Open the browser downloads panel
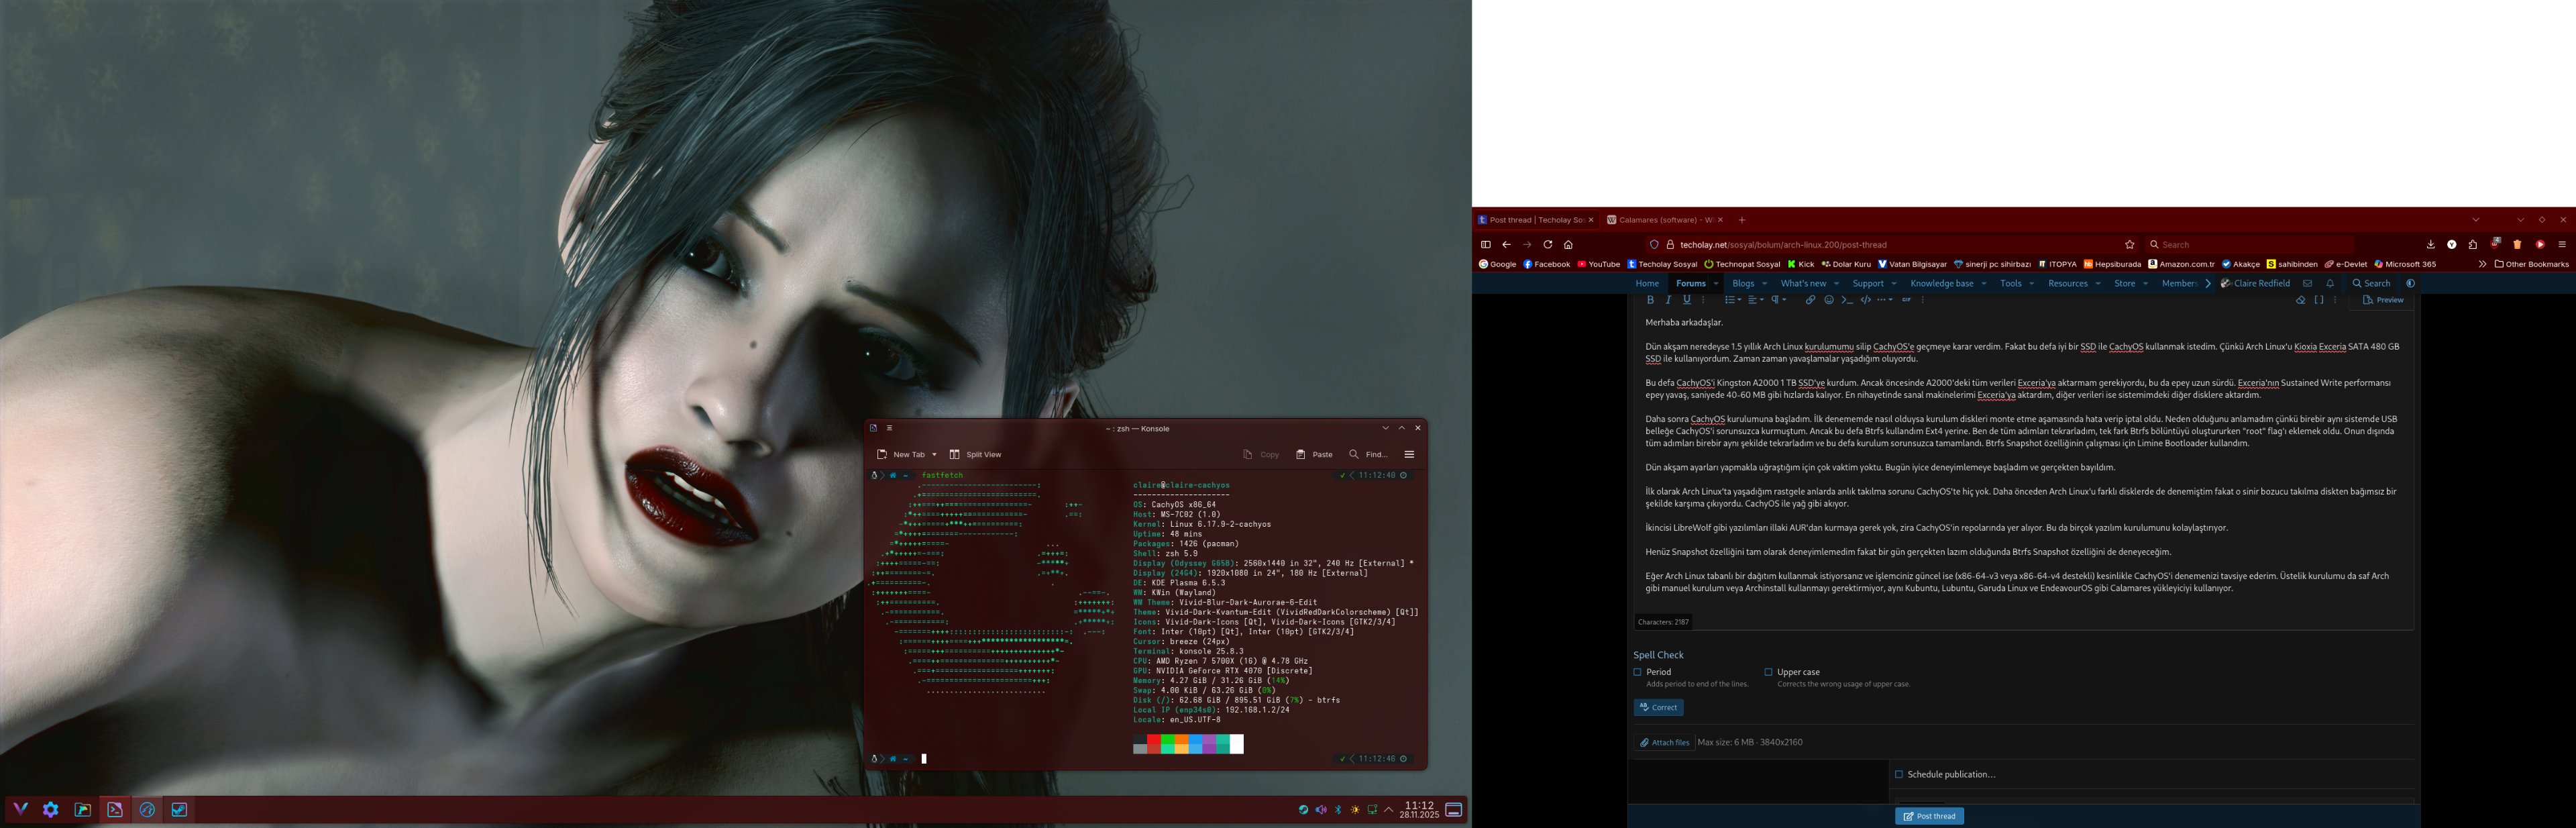This screenshot has width=2576, height=828. 2430,245
